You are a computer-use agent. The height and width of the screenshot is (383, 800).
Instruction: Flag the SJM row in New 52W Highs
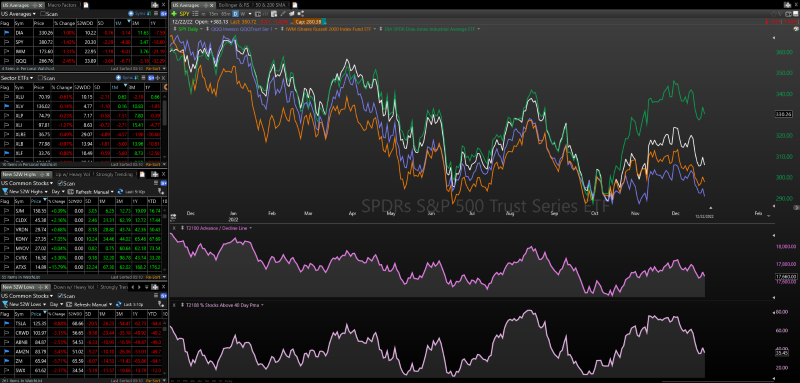click(7, 211)
